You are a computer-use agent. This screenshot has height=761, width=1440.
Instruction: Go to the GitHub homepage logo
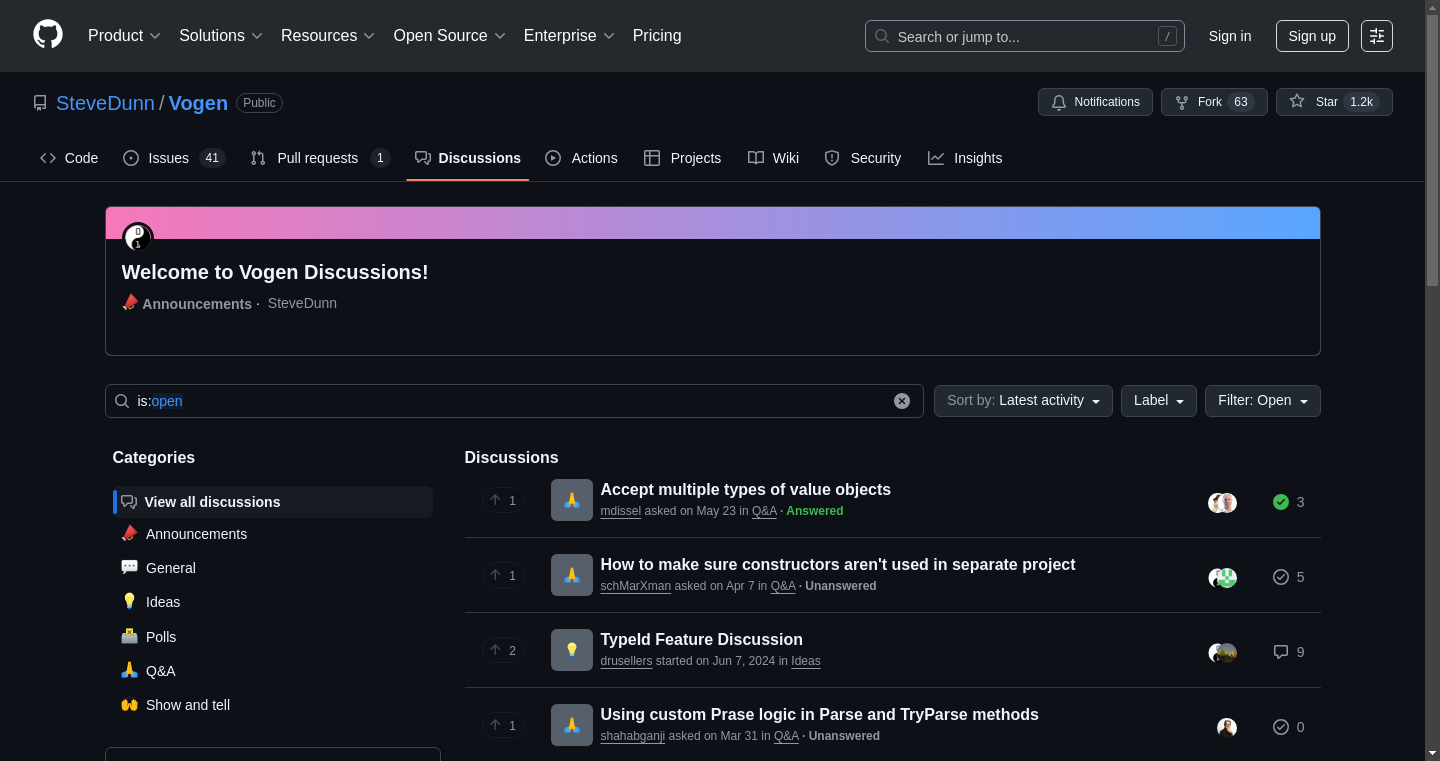(48, 35)
